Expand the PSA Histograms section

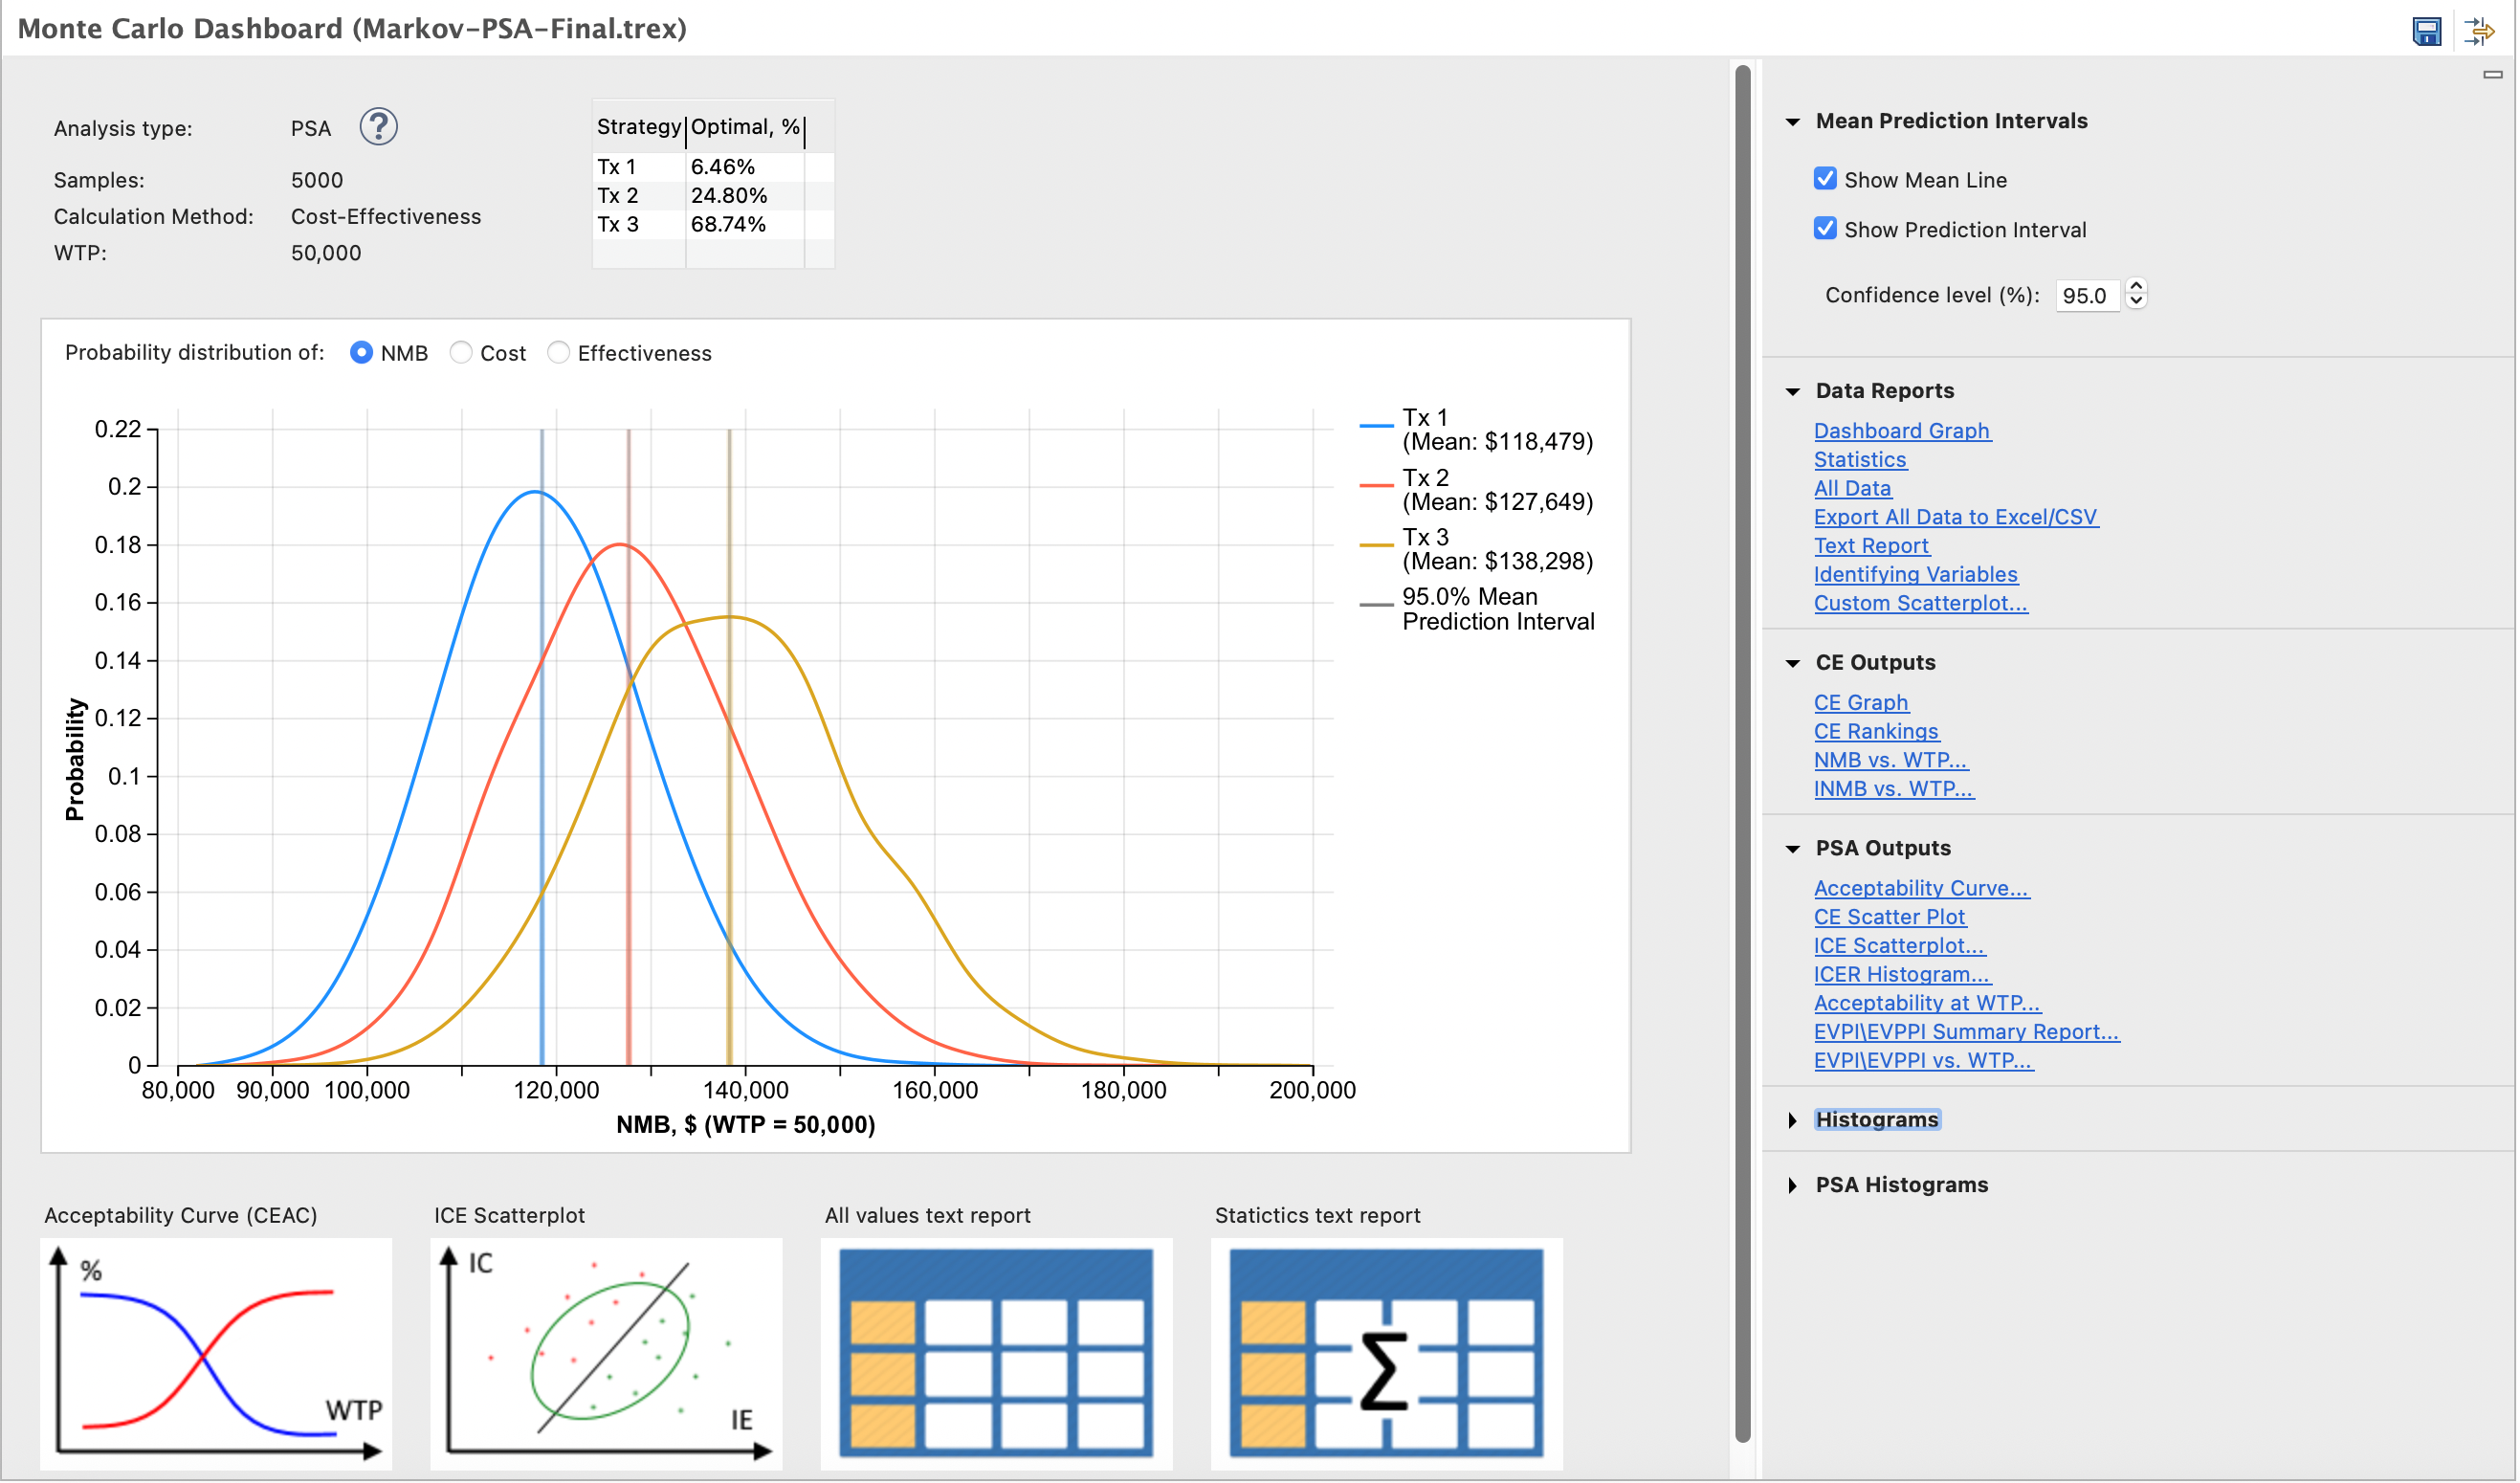click(x=1793, y=1186)
